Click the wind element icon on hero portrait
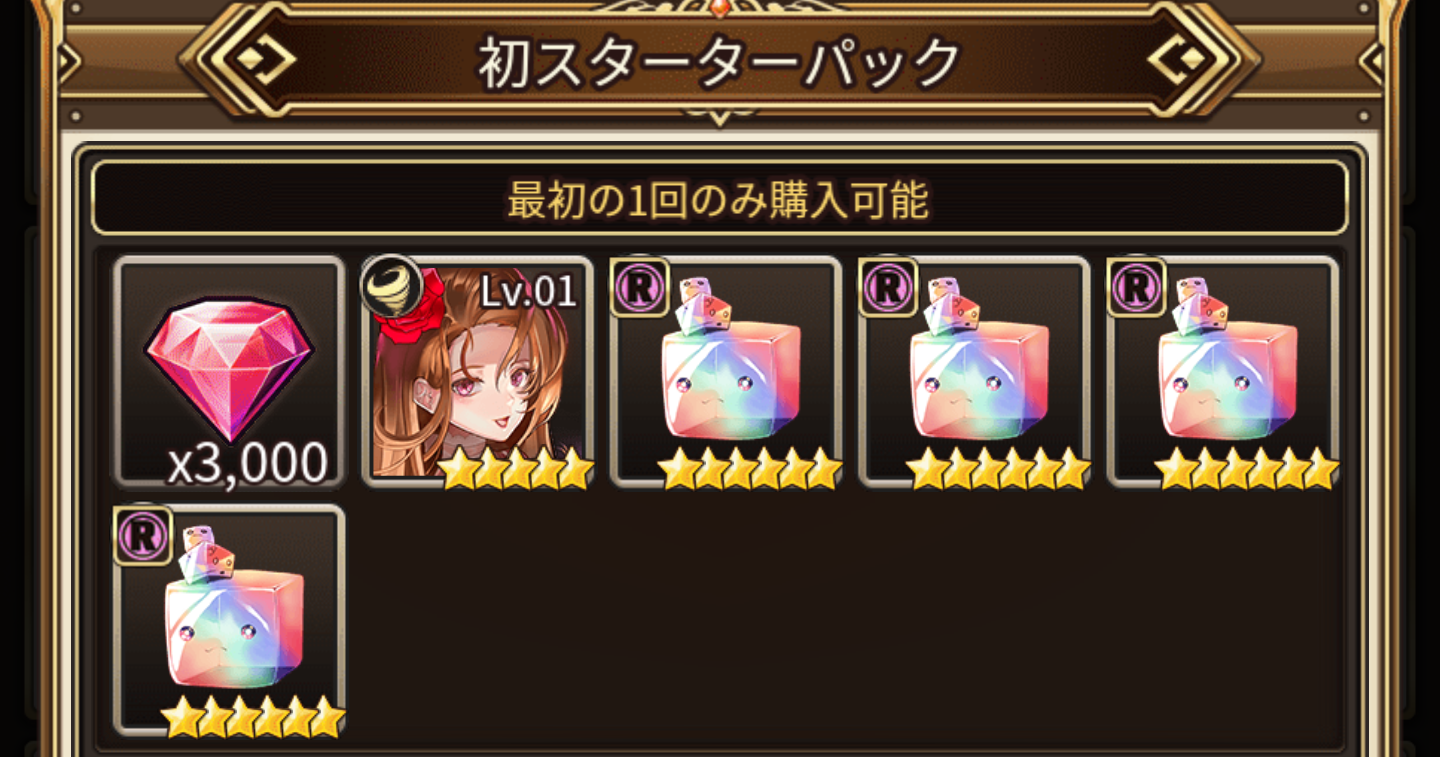 pyautogui.click(x=392, y=286)
